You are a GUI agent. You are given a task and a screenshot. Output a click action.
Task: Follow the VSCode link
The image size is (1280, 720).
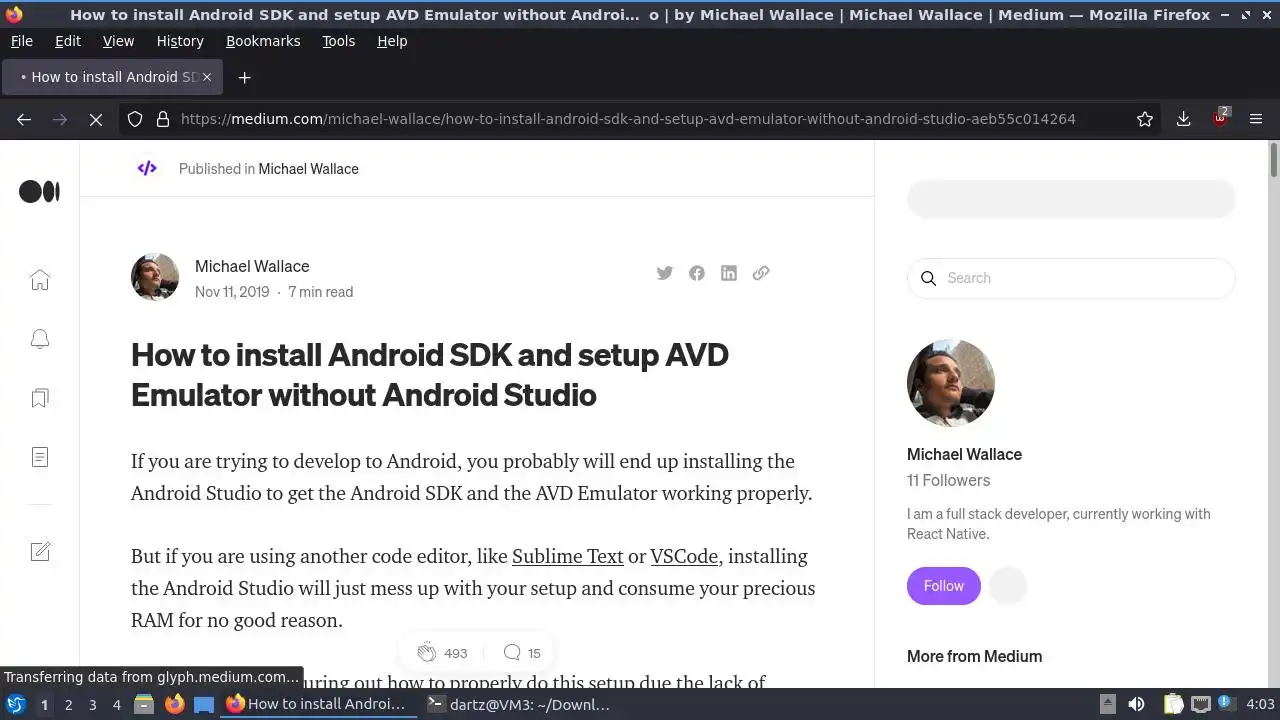684,556
